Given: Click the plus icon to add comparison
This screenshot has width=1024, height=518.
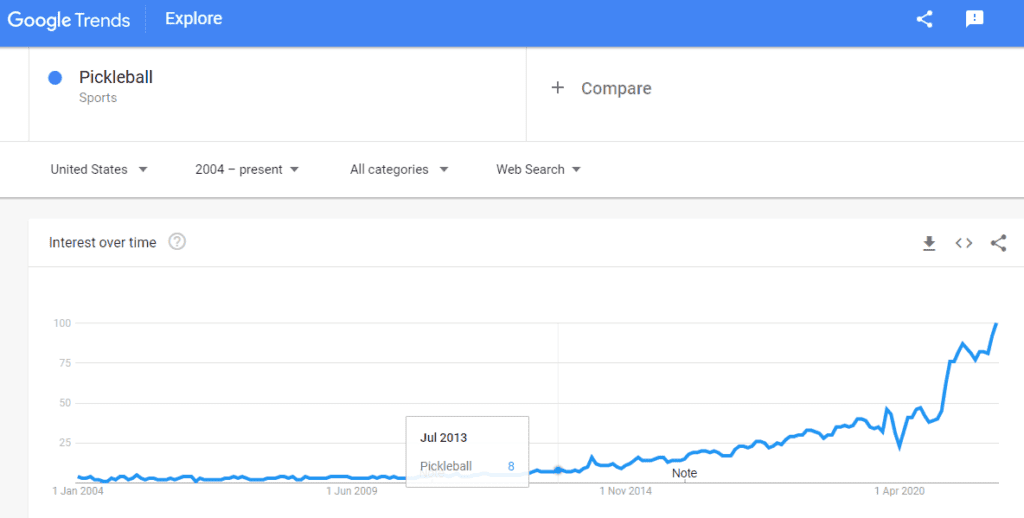Looking at the screenshot, I should tap(558, 88).
